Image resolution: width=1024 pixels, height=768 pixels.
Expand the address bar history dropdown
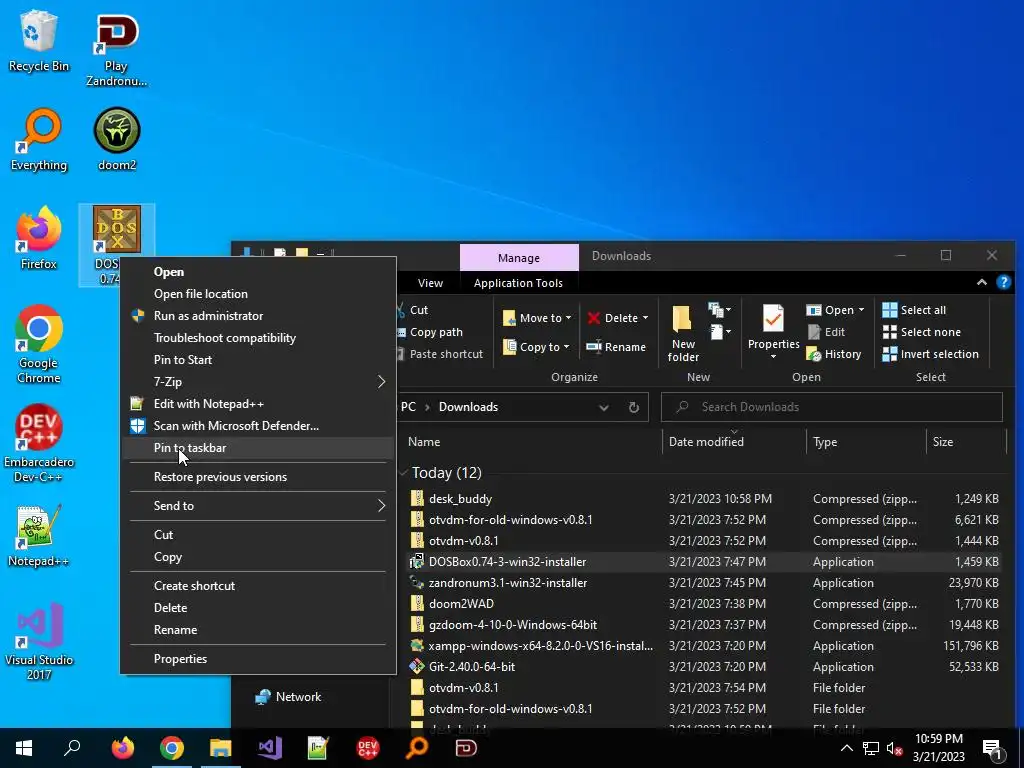point(603,407)
